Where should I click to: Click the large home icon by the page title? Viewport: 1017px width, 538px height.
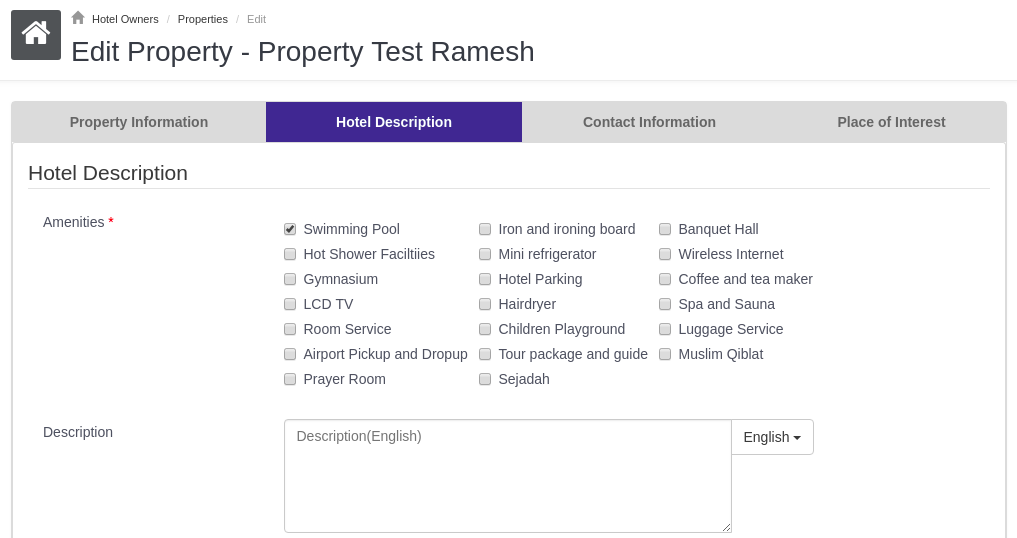(36, 35)
